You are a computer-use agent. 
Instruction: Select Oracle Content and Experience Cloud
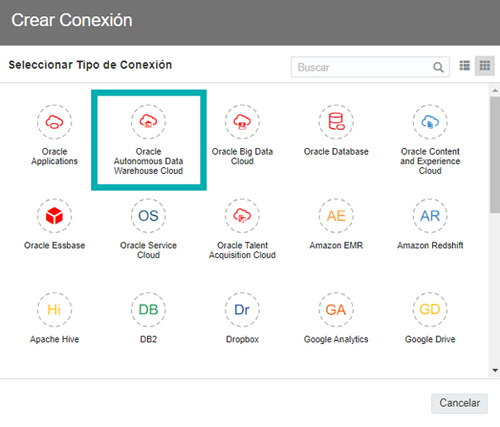tap(430, 122)
